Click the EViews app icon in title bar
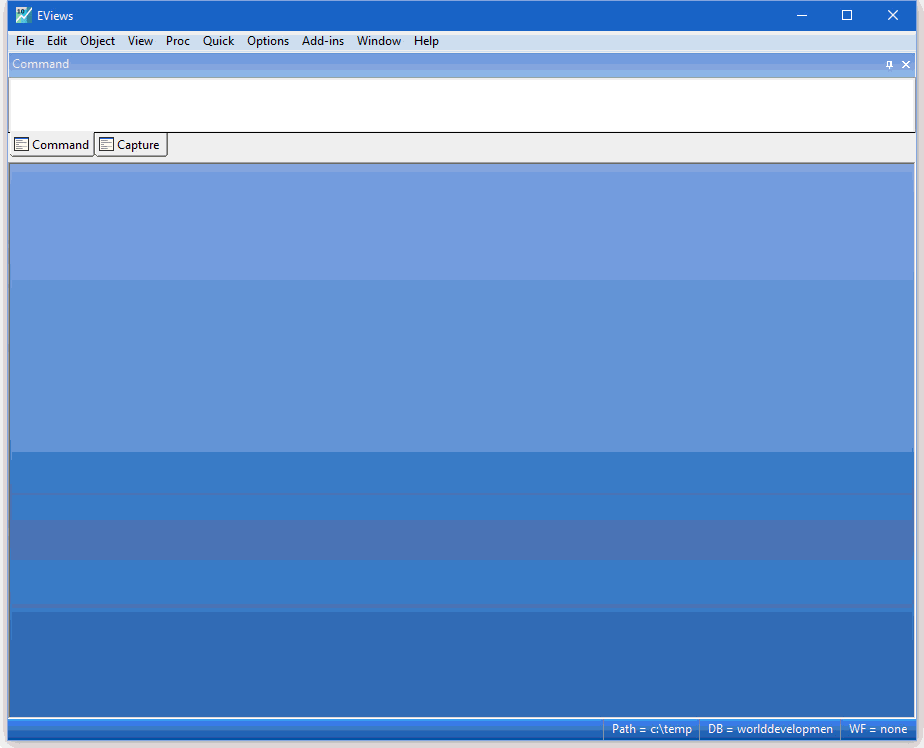 tap(24, 15)
